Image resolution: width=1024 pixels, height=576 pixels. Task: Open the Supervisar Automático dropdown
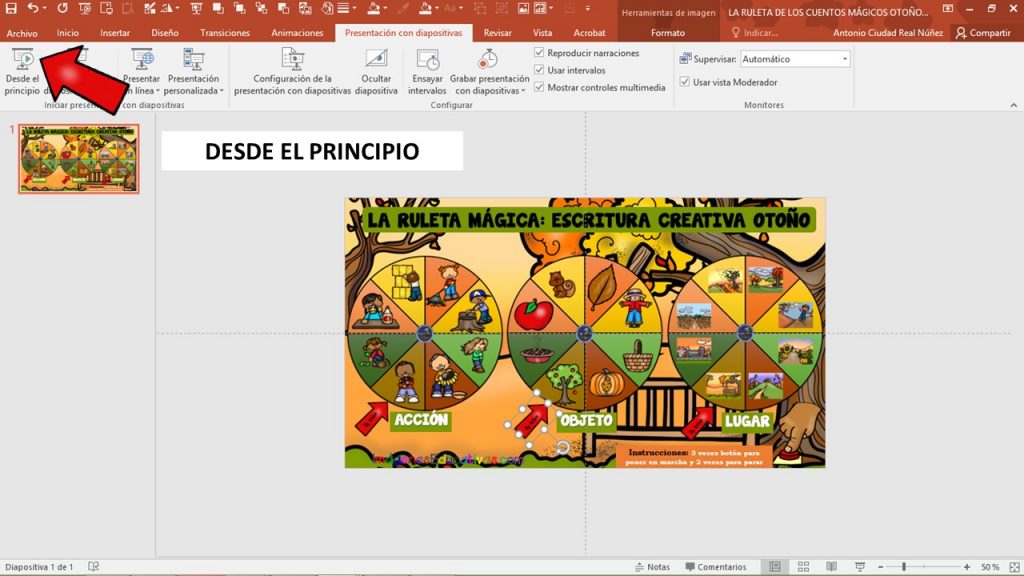coord(845,59)
